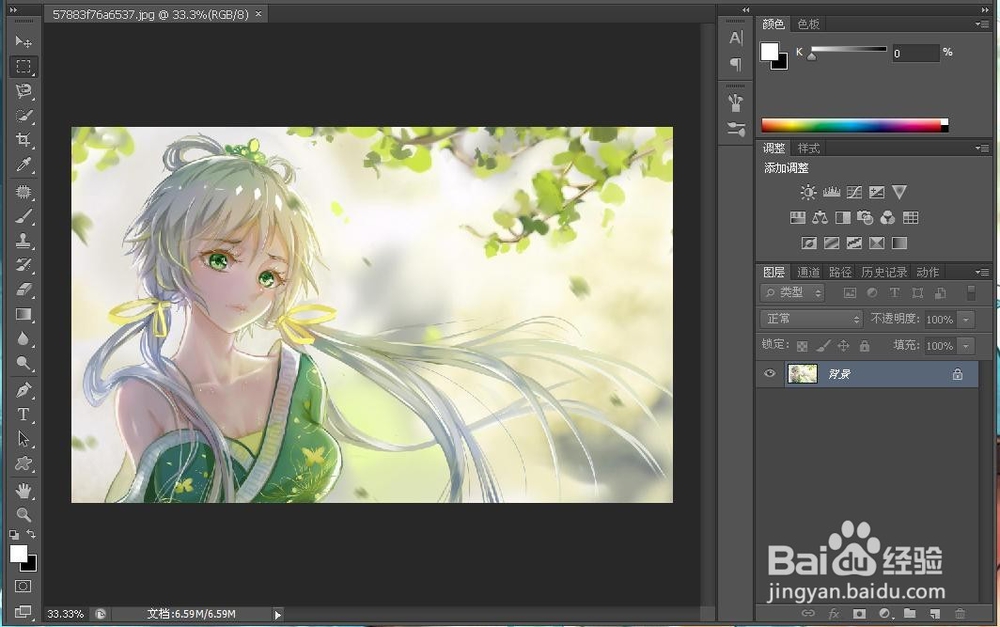The width and height of the screenshot is (1000, 627).
Task: Add a Curves adjustment
Action: (854, 192)
